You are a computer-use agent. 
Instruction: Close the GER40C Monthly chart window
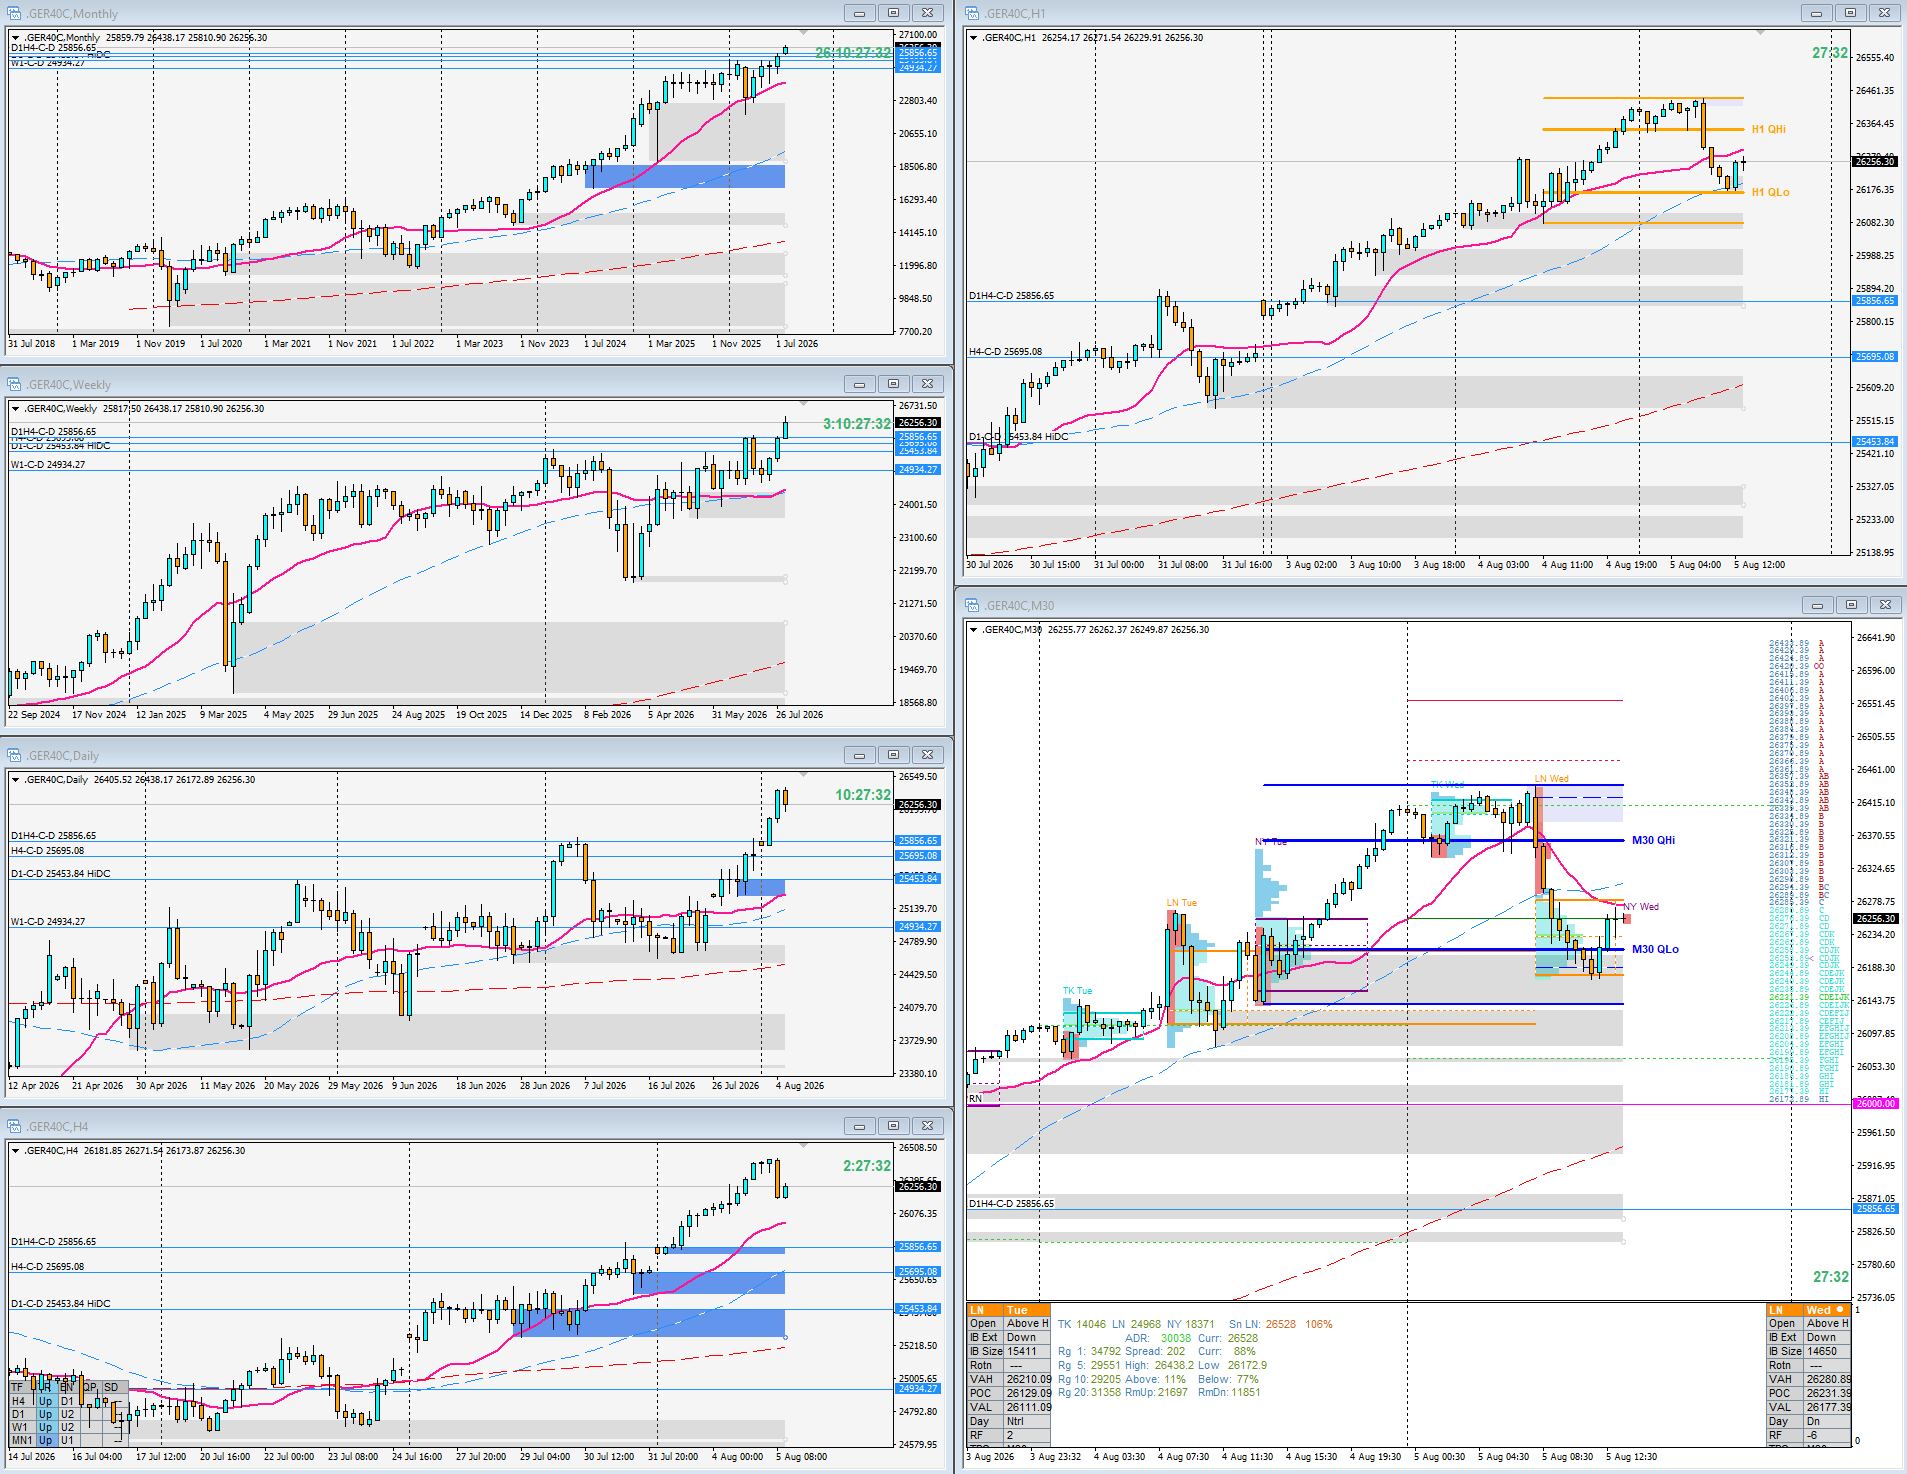927,13
